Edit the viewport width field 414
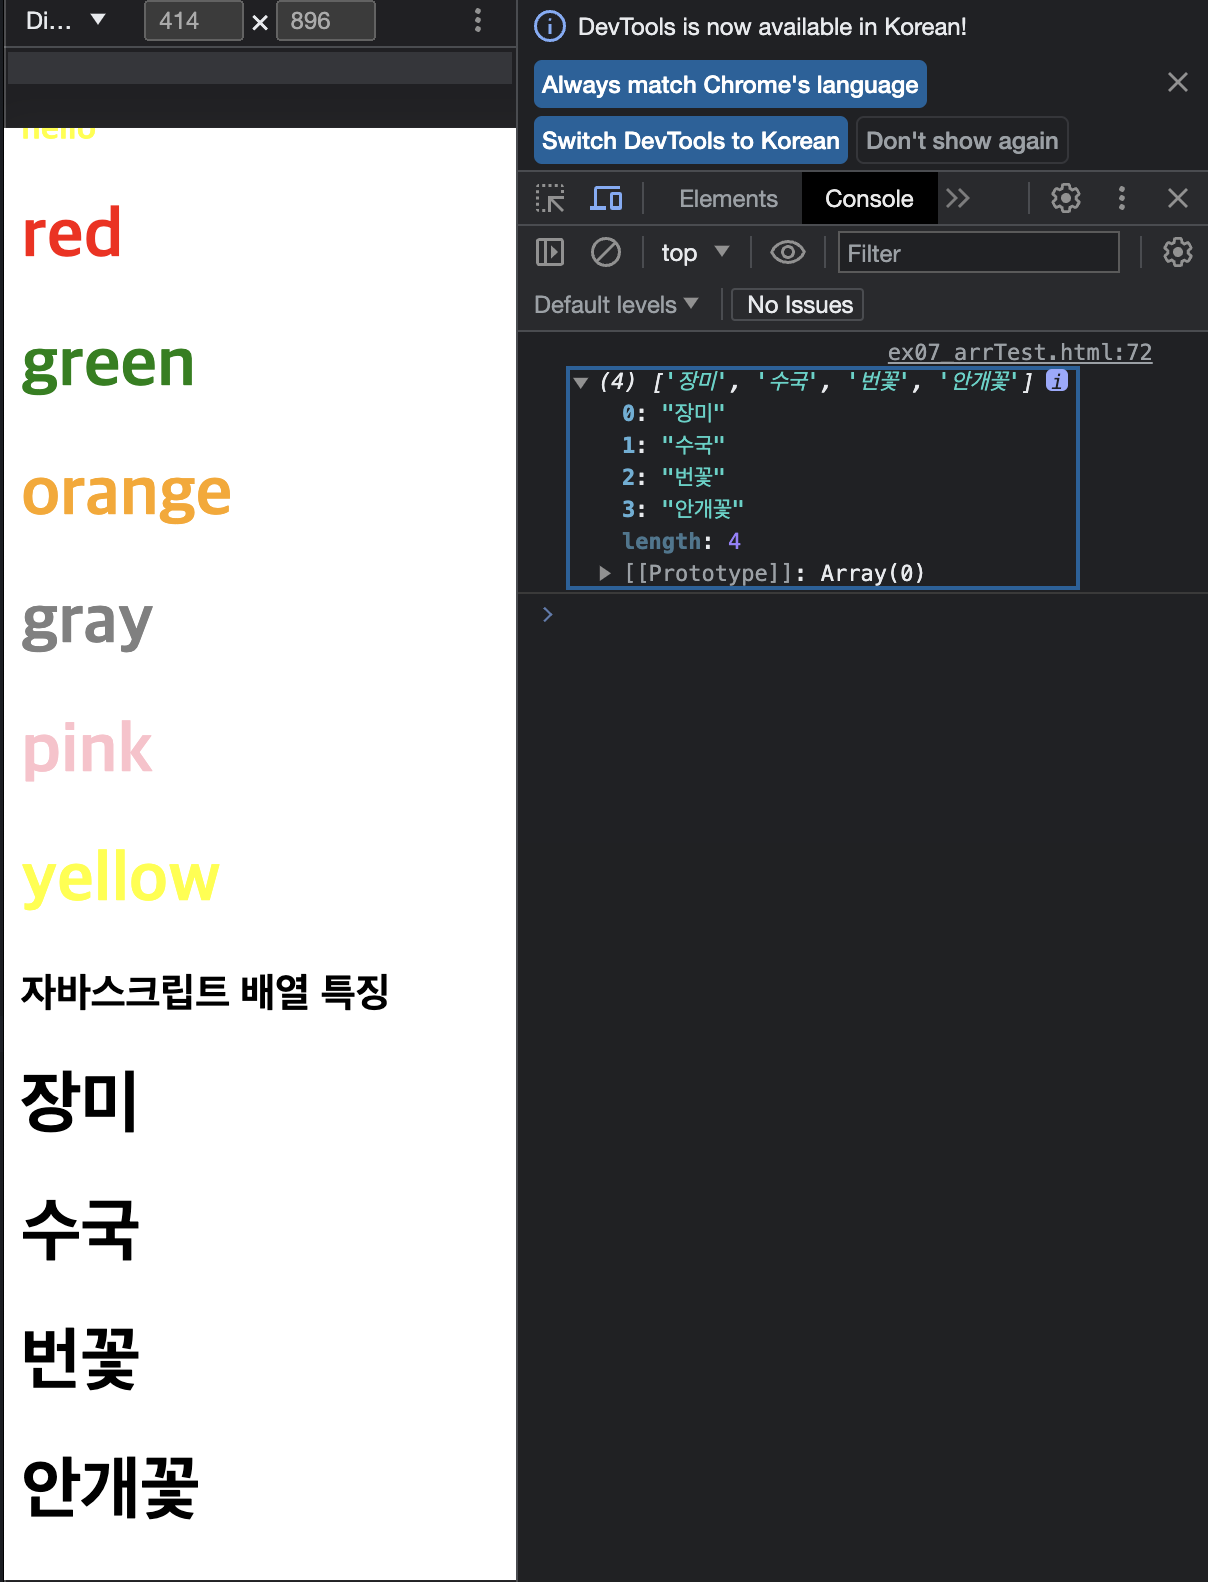Screen dimensions: 1208x1582 194,20
